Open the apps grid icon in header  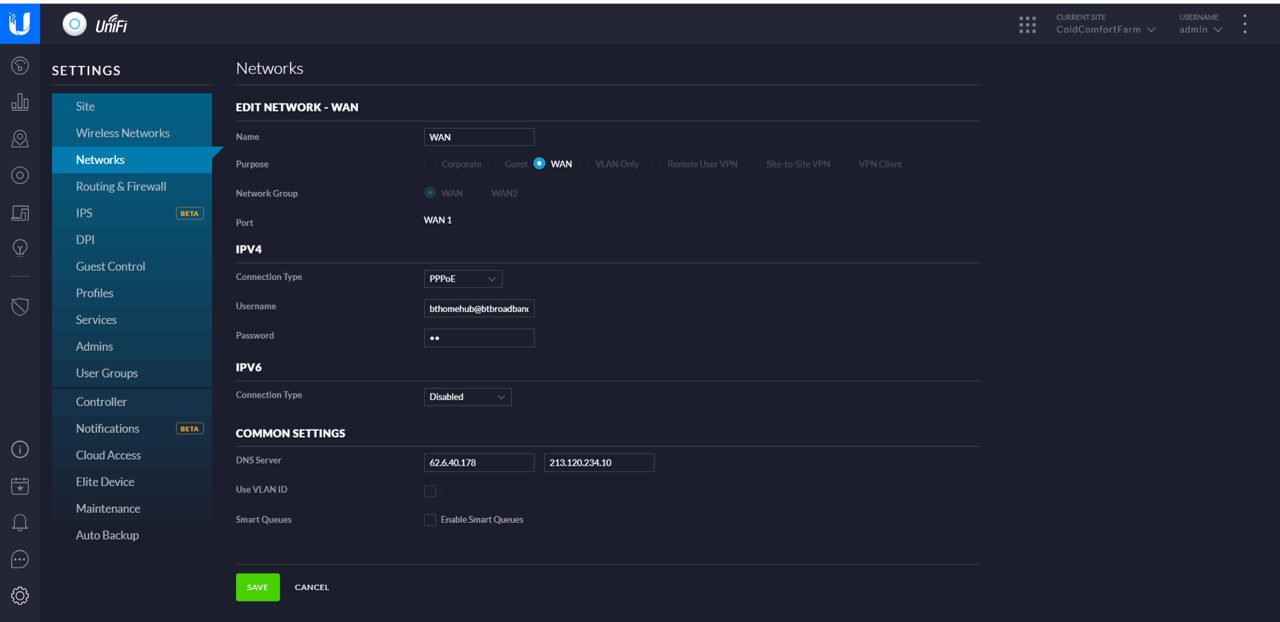click(x=1027, y=25)
